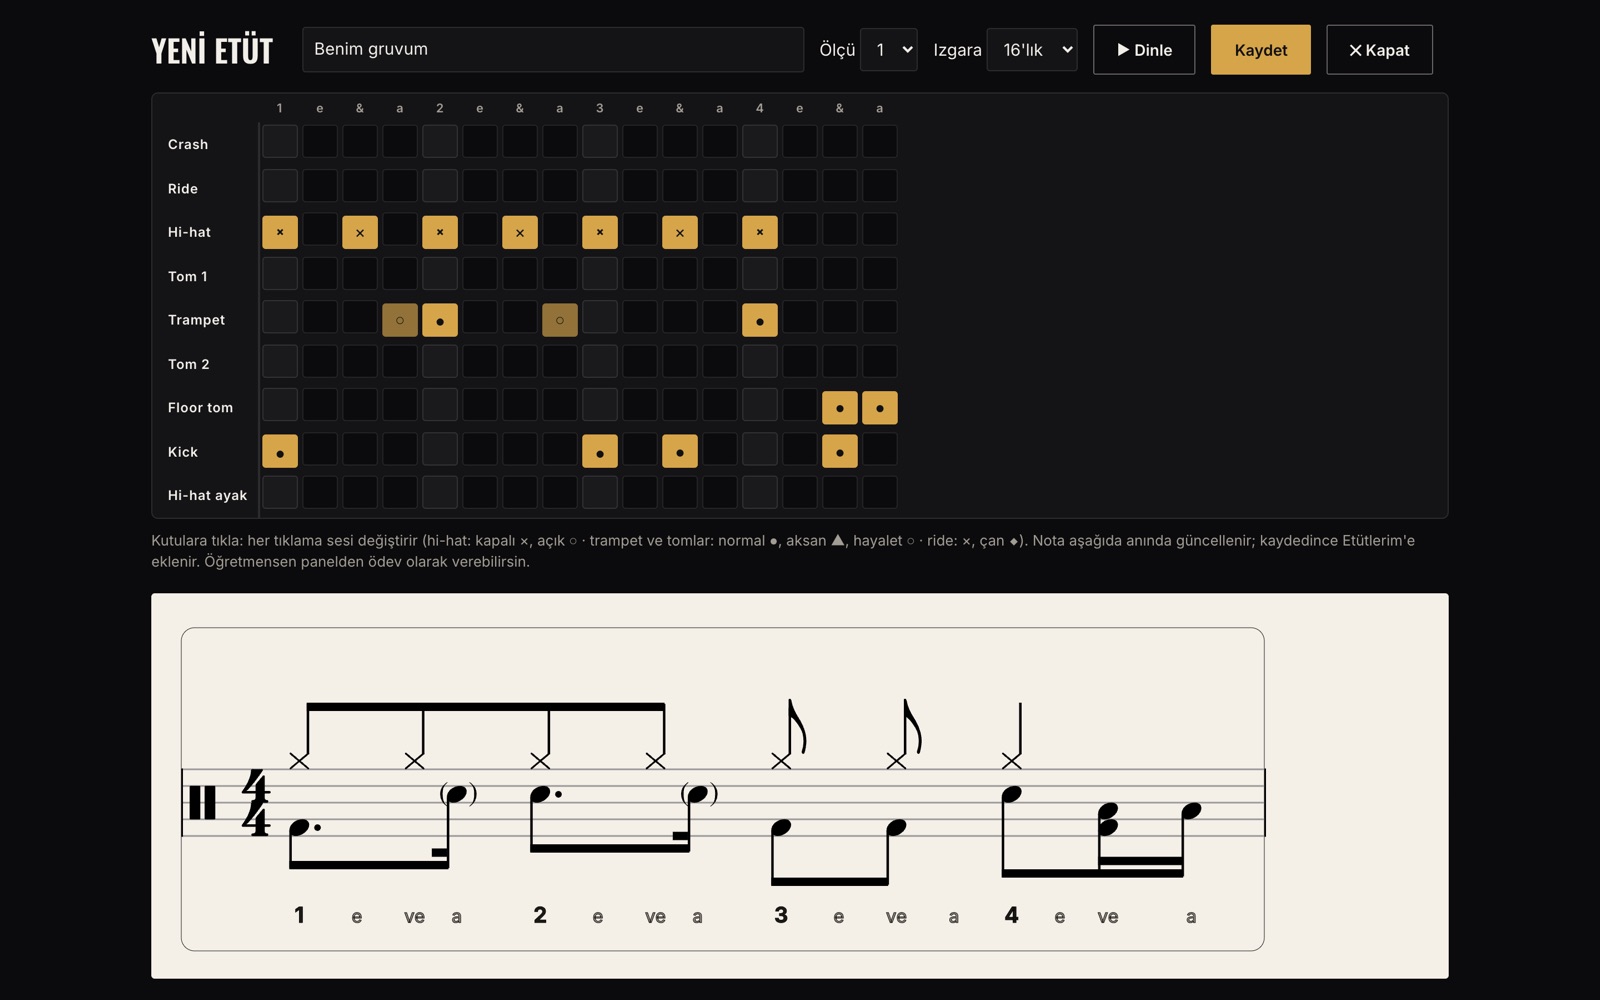The height and width of the screenshot is (1000, 1600).
Task: Open the Izgara grid resolution dropdown
Action: click(1032, 50)
